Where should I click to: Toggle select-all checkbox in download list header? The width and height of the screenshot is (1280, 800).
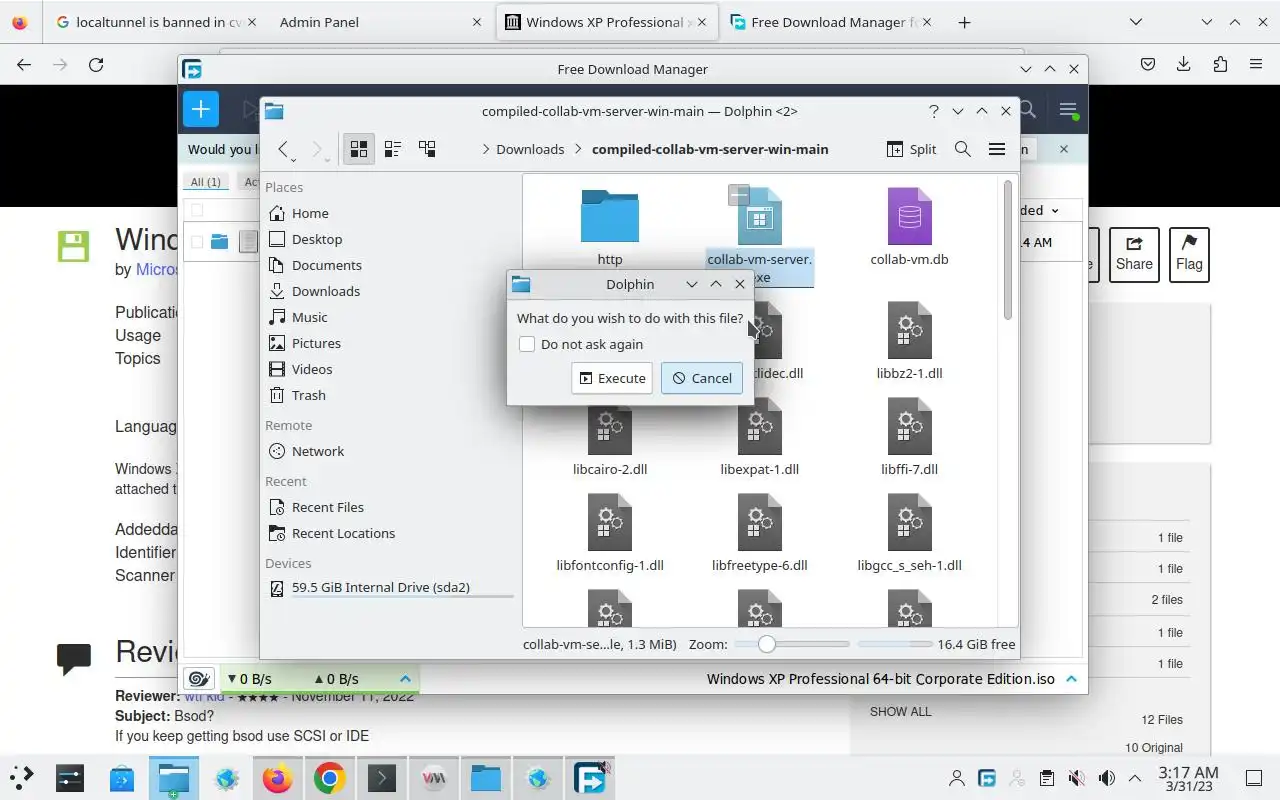(x=197, y=210)
